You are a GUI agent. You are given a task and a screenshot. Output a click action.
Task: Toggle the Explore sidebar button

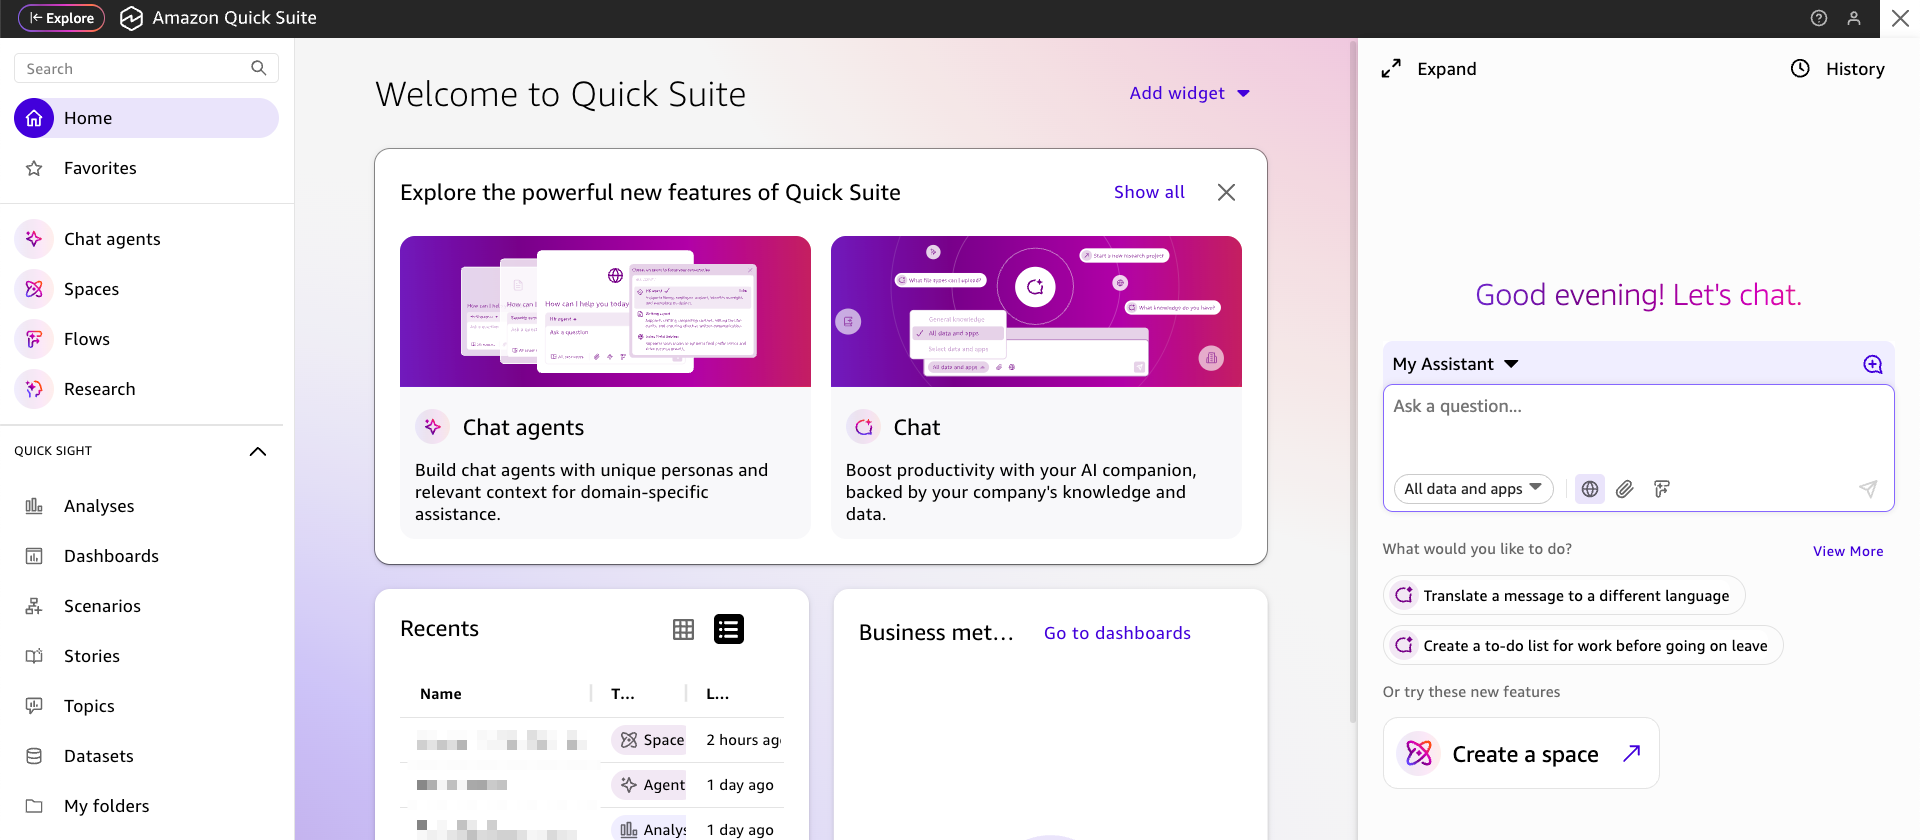(61, 18)
